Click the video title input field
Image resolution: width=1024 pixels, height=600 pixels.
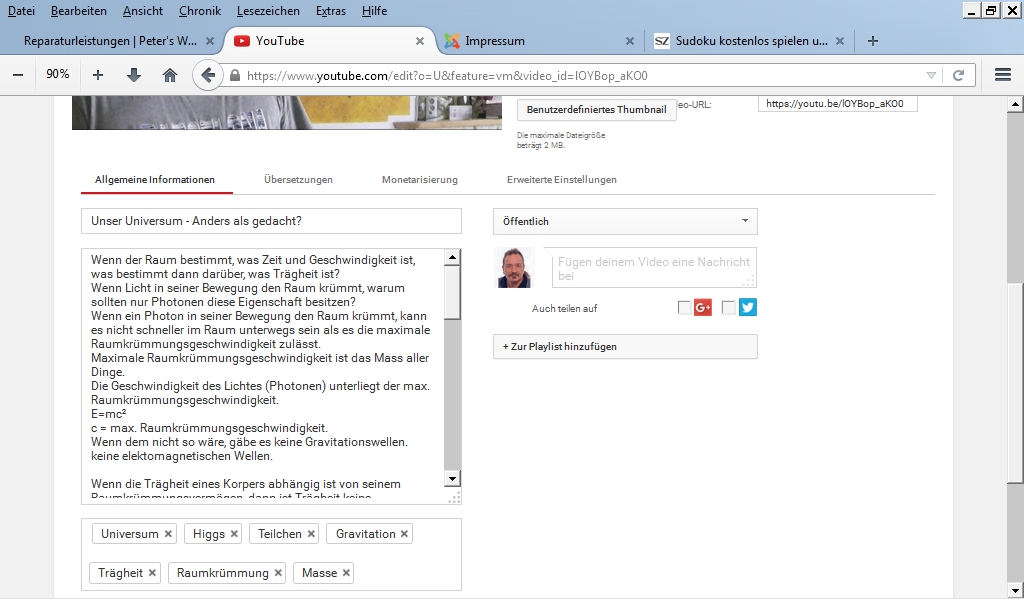click(x=271, y=221)
